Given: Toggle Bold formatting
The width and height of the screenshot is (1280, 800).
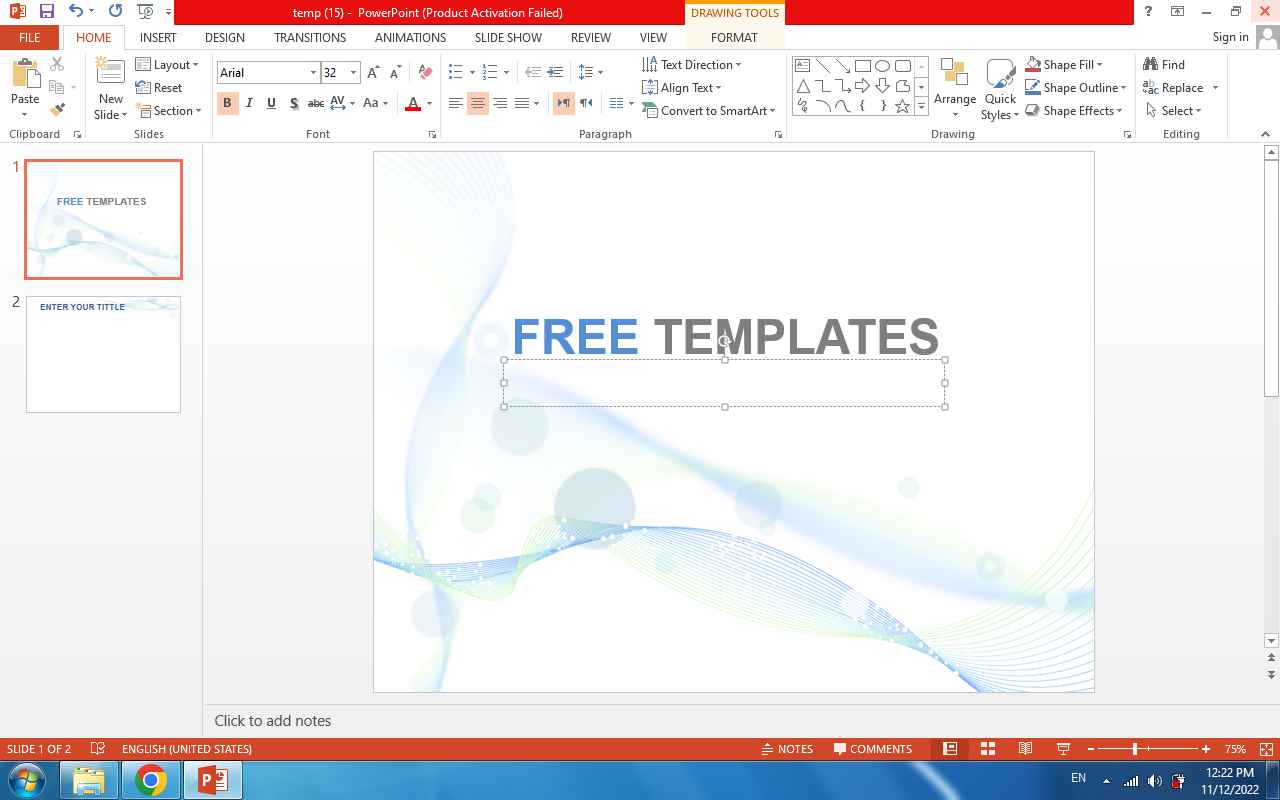Looking at the screenshot, I should (x=227, y=103).
